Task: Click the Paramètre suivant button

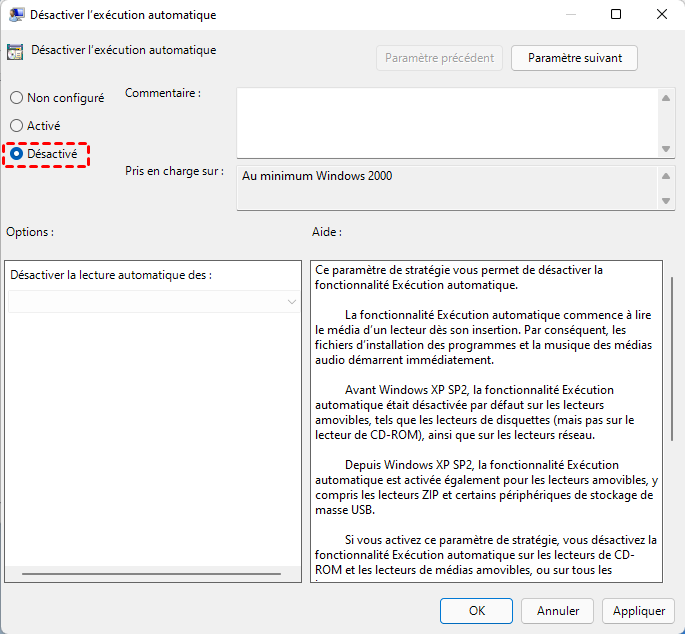Action: [x=574, y=58]
